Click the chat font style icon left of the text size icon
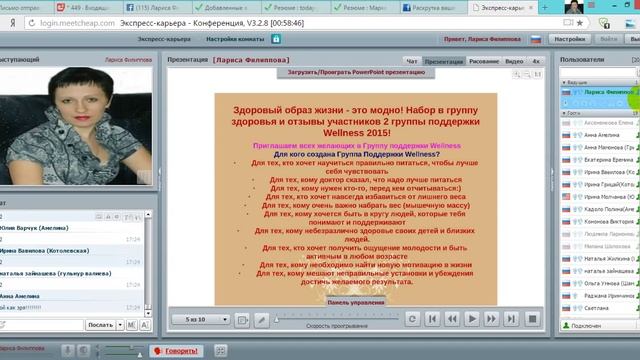 131,325
